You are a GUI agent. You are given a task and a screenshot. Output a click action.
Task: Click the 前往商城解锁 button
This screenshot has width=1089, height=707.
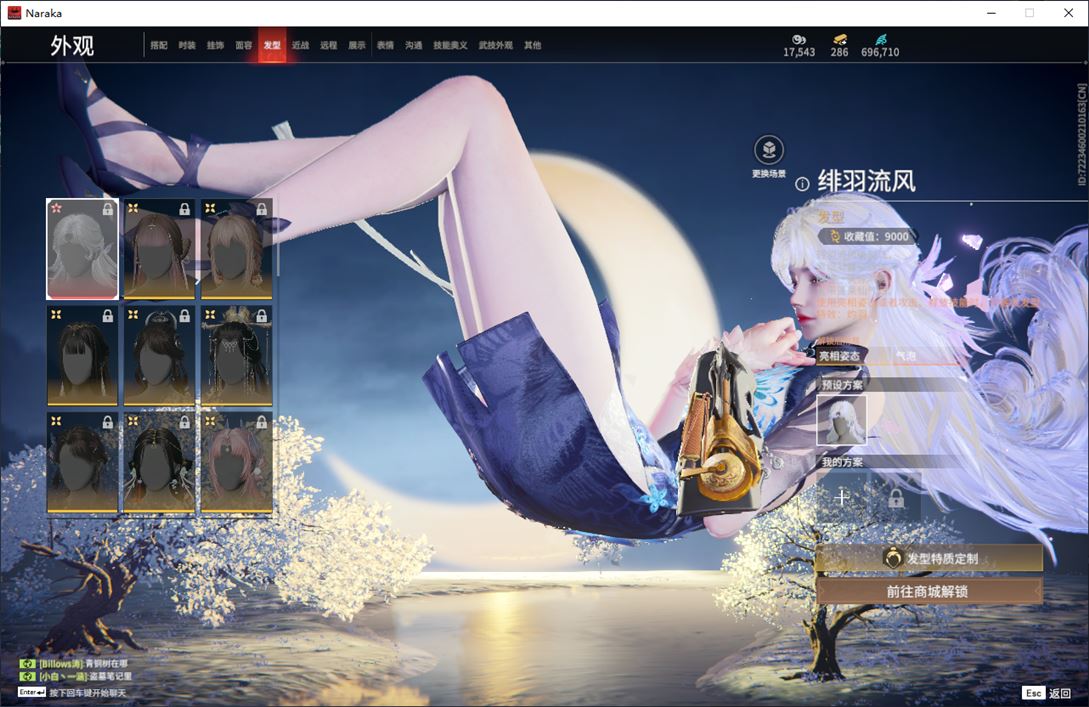pyautogui.click(x=929, y=592)
